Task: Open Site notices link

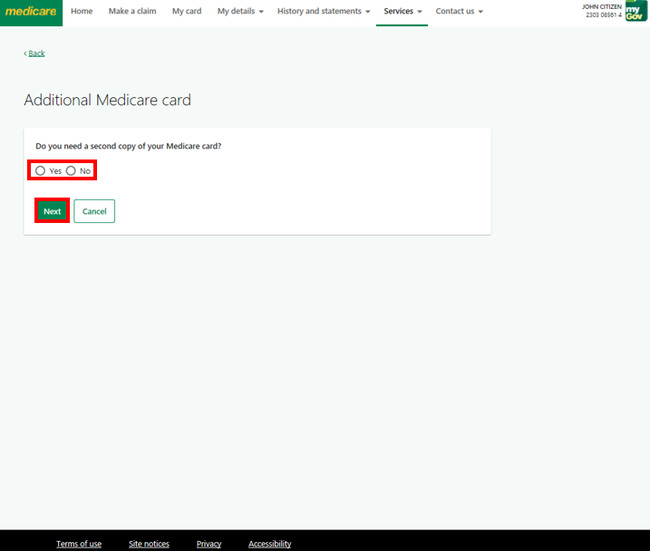Action: (x=149, y=544)
